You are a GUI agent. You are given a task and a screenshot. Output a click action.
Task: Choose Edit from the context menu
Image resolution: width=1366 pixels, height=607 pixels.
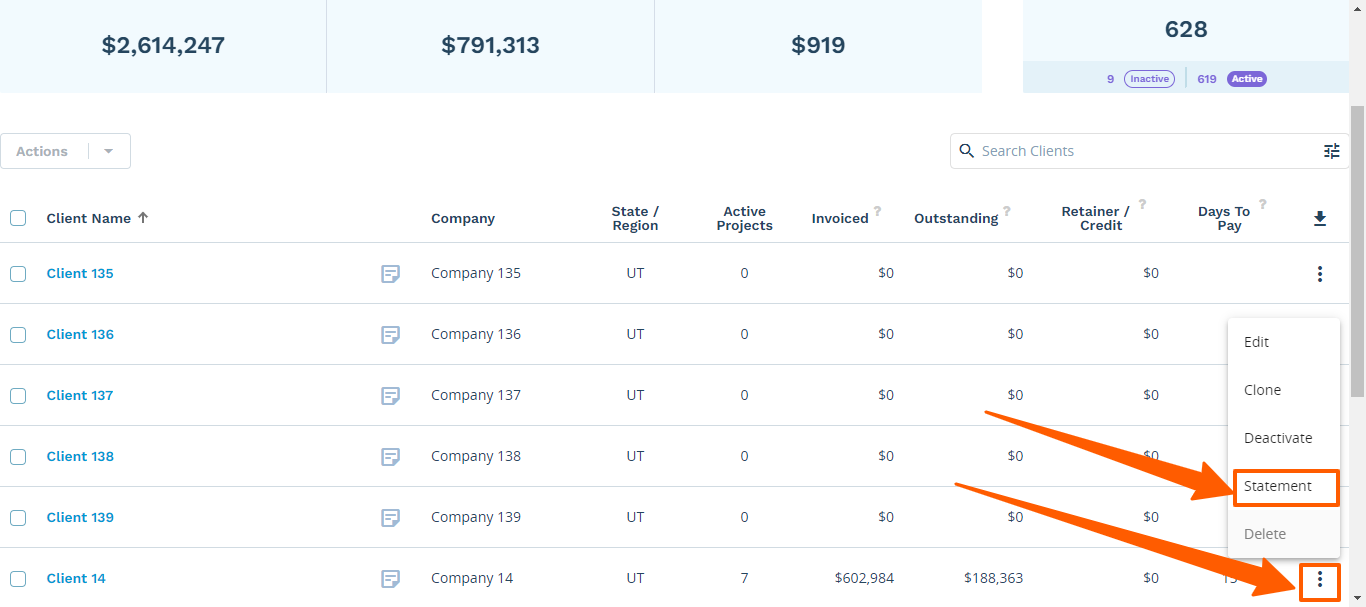pos(1284,342)
